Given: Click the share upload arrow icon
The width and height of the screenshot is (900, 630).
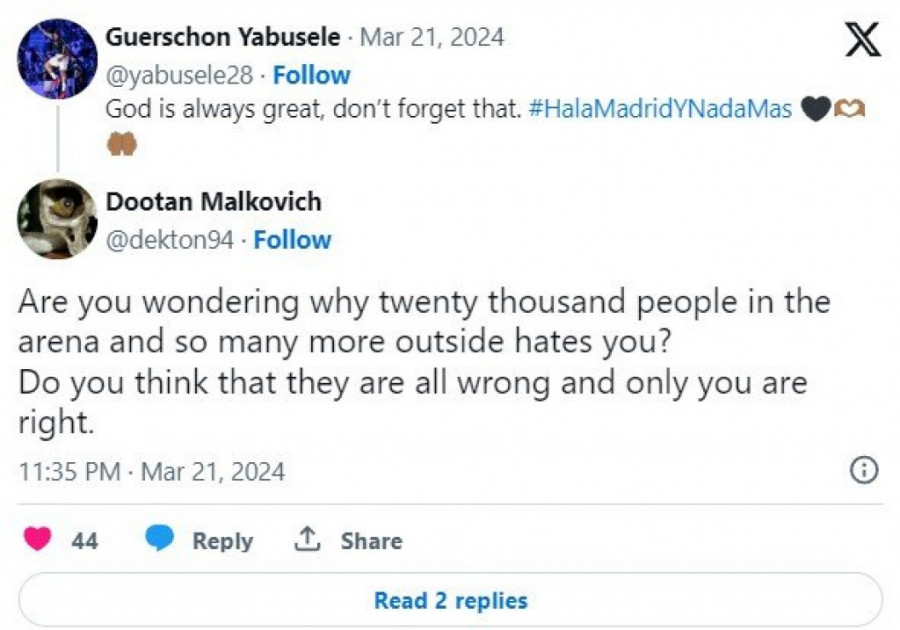Looking at the screenshot, I should [x=306, y=540].
